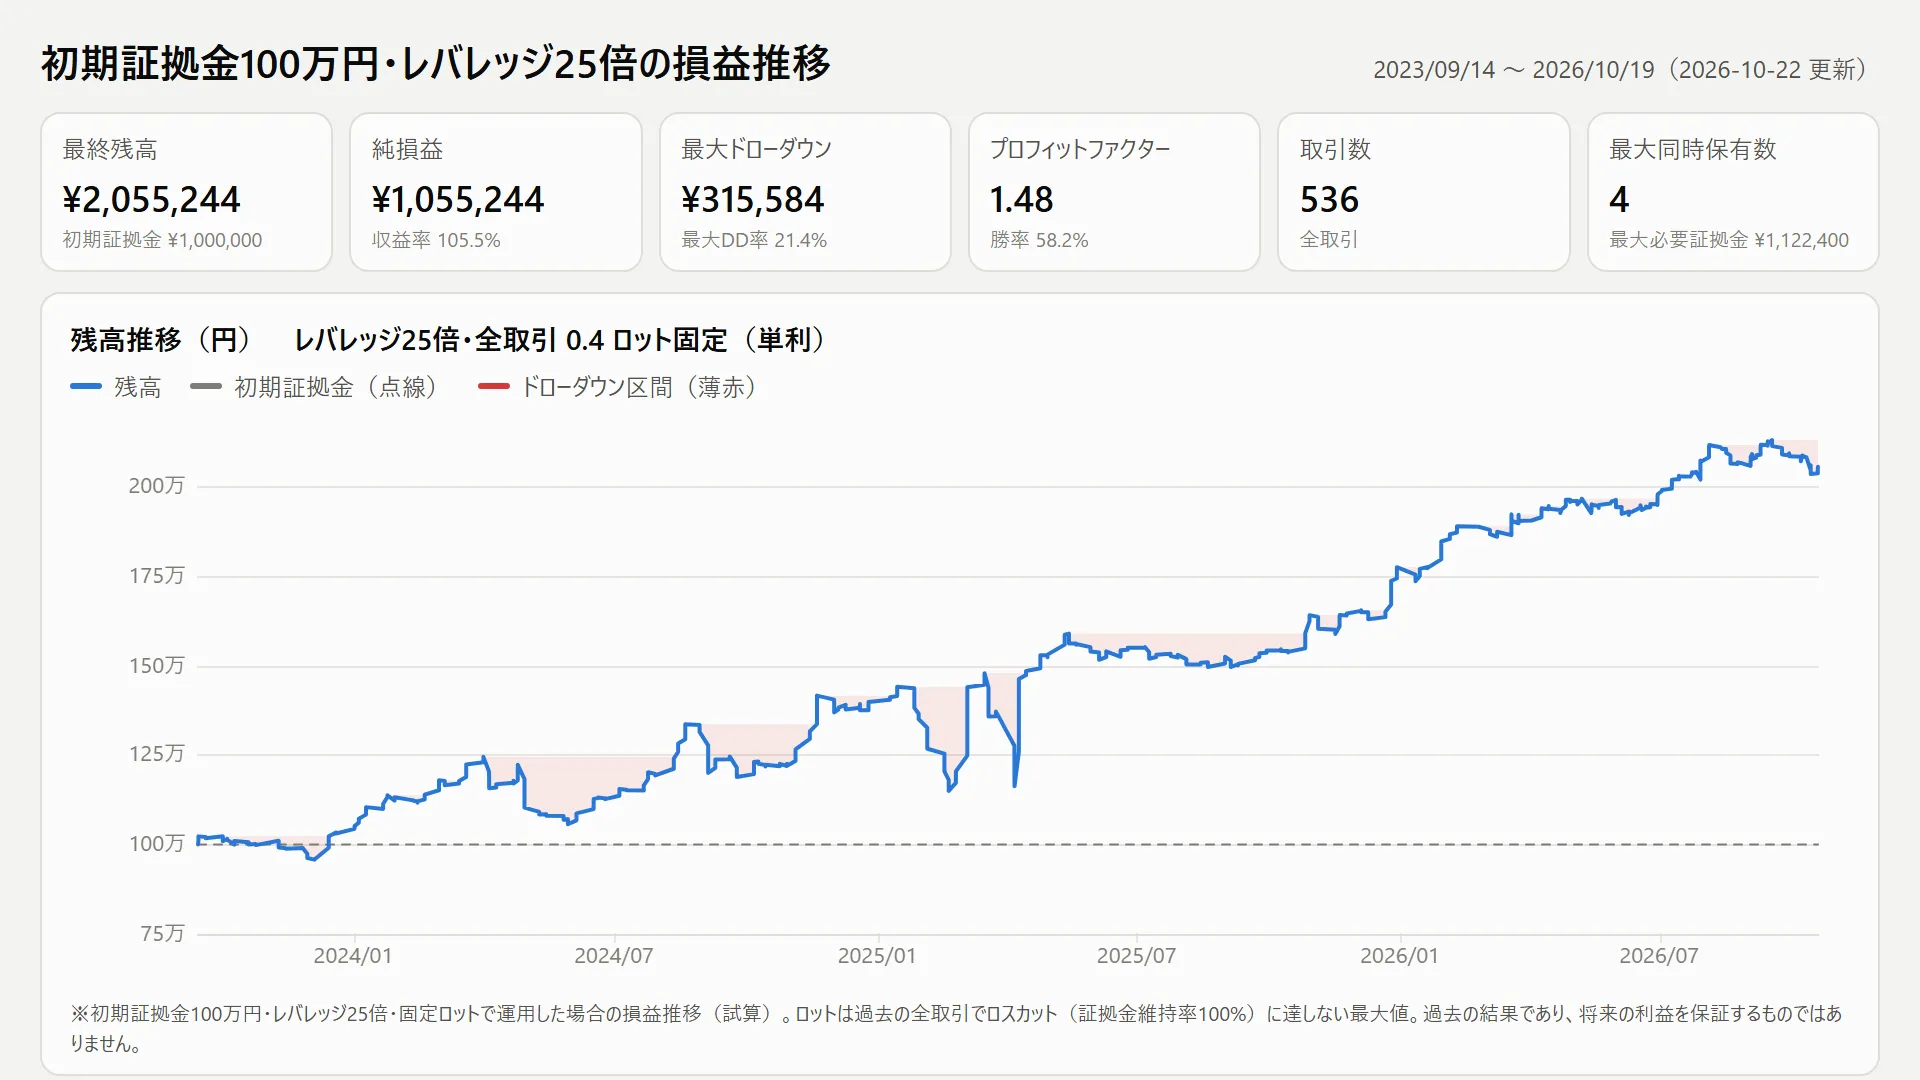
Task: Click the 最大必要証拠金 ¥1,122,400 subtext
Action: 1729,240
